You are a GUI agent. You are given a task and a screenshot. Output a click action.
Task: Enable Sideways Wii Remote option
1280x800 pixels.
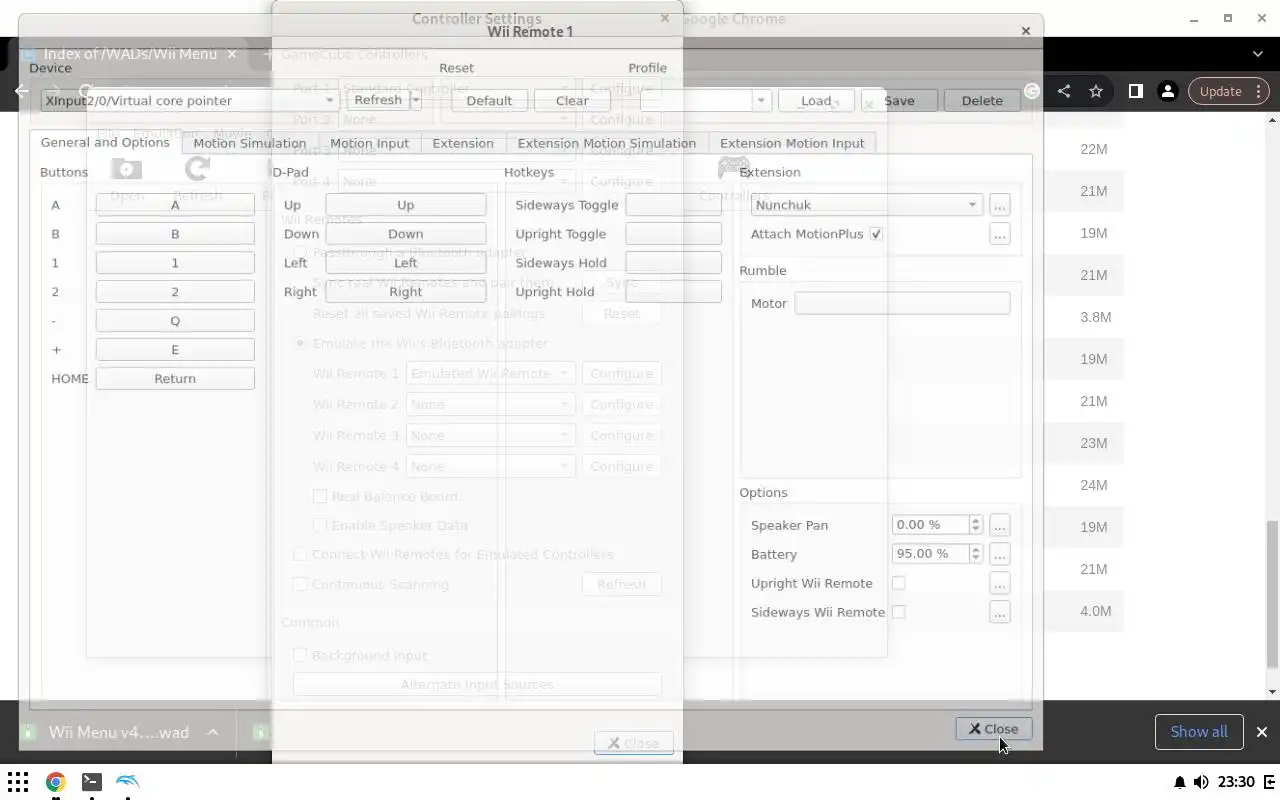click(898, 612)
